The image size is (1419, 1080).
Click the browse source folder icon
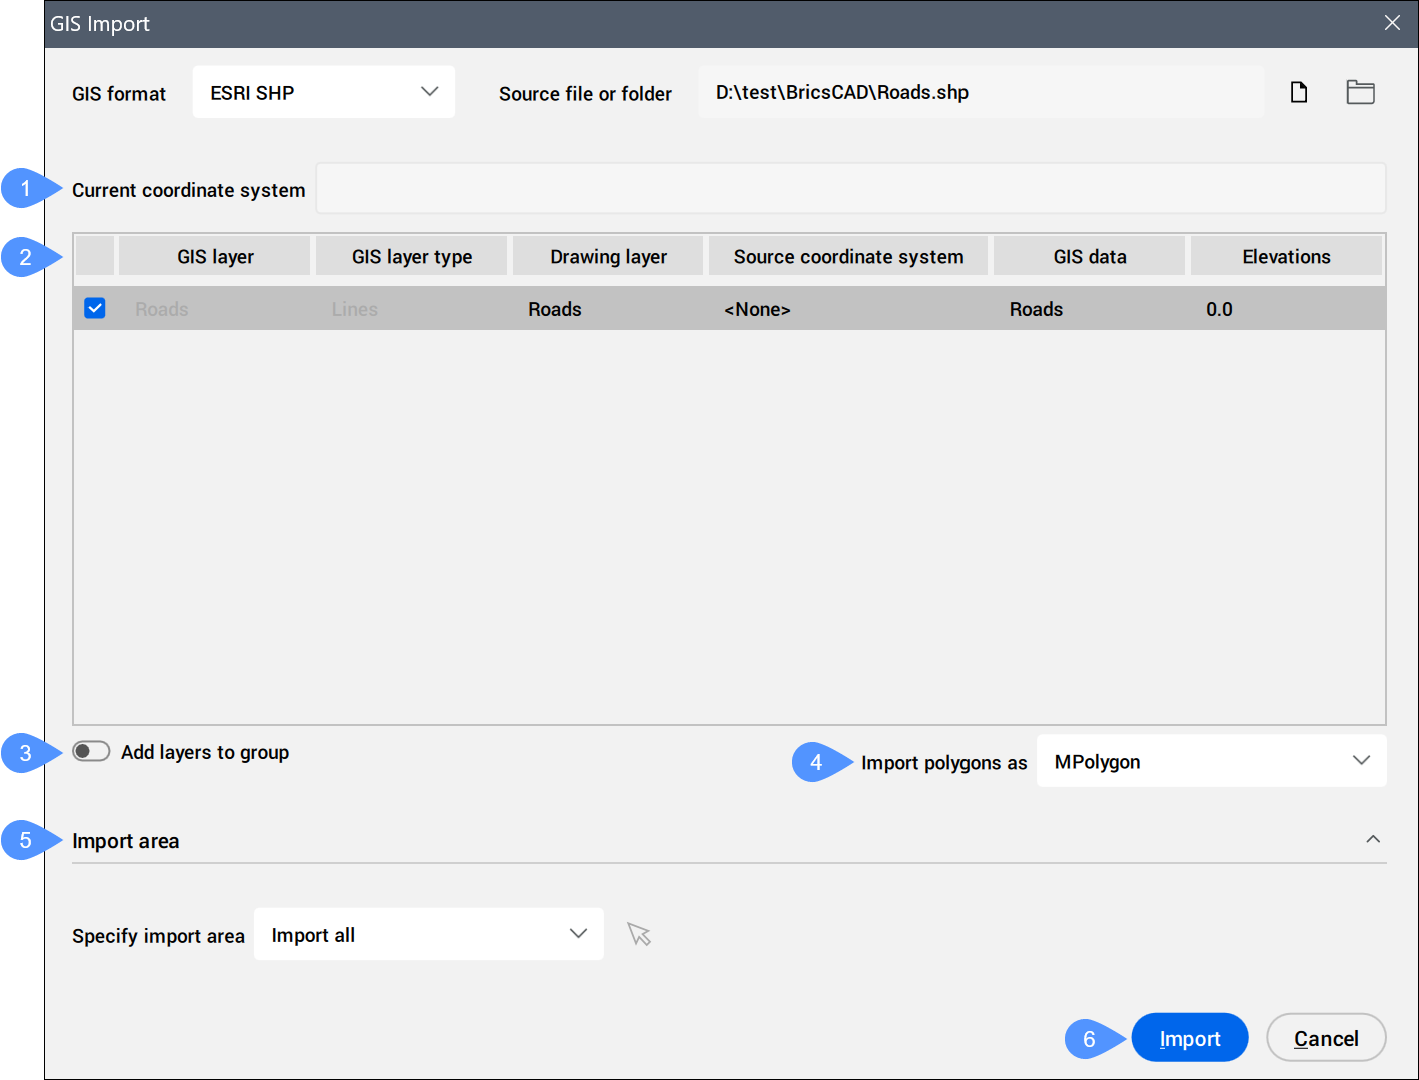pyautogui.click(x=1360, y=93)
